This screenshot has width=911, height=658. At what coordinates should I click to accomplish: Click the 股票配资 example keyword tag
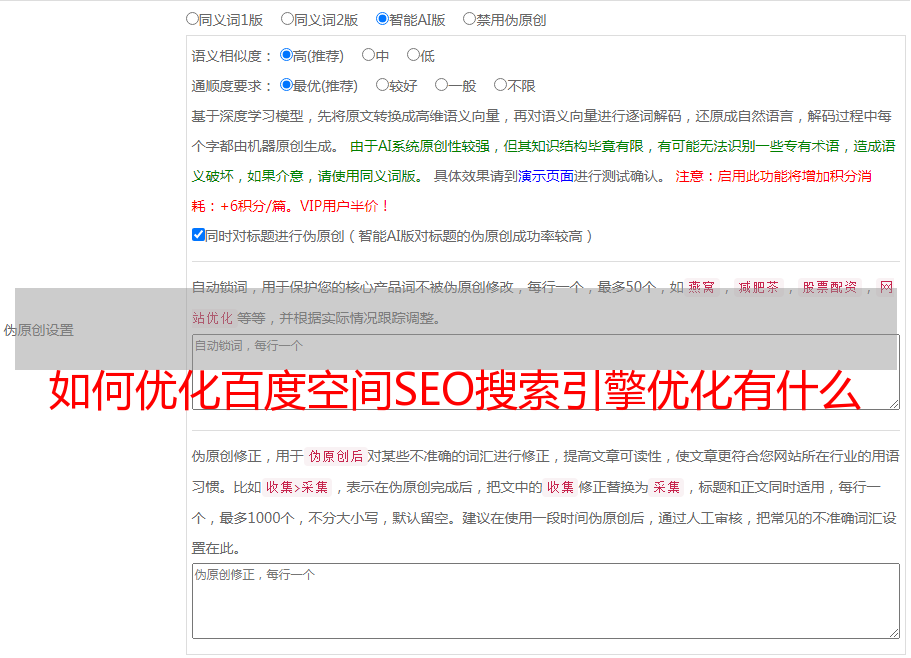point(830,287)
